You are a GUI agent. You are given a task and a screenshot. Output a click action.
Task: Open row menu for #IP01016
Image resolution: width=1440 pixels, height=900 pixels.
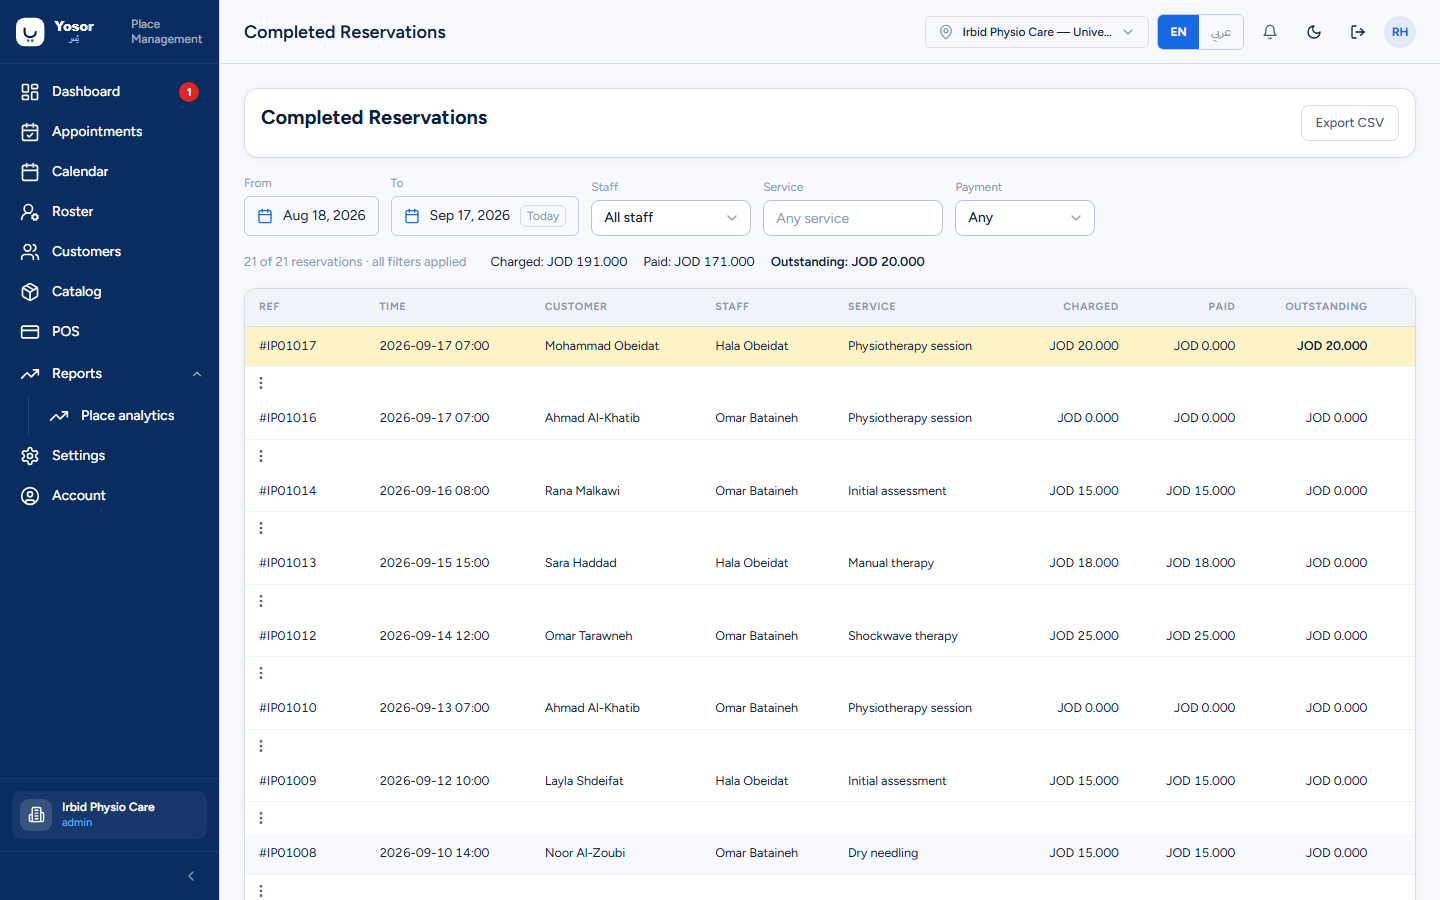pyautogui.click(x=261, y=456)
